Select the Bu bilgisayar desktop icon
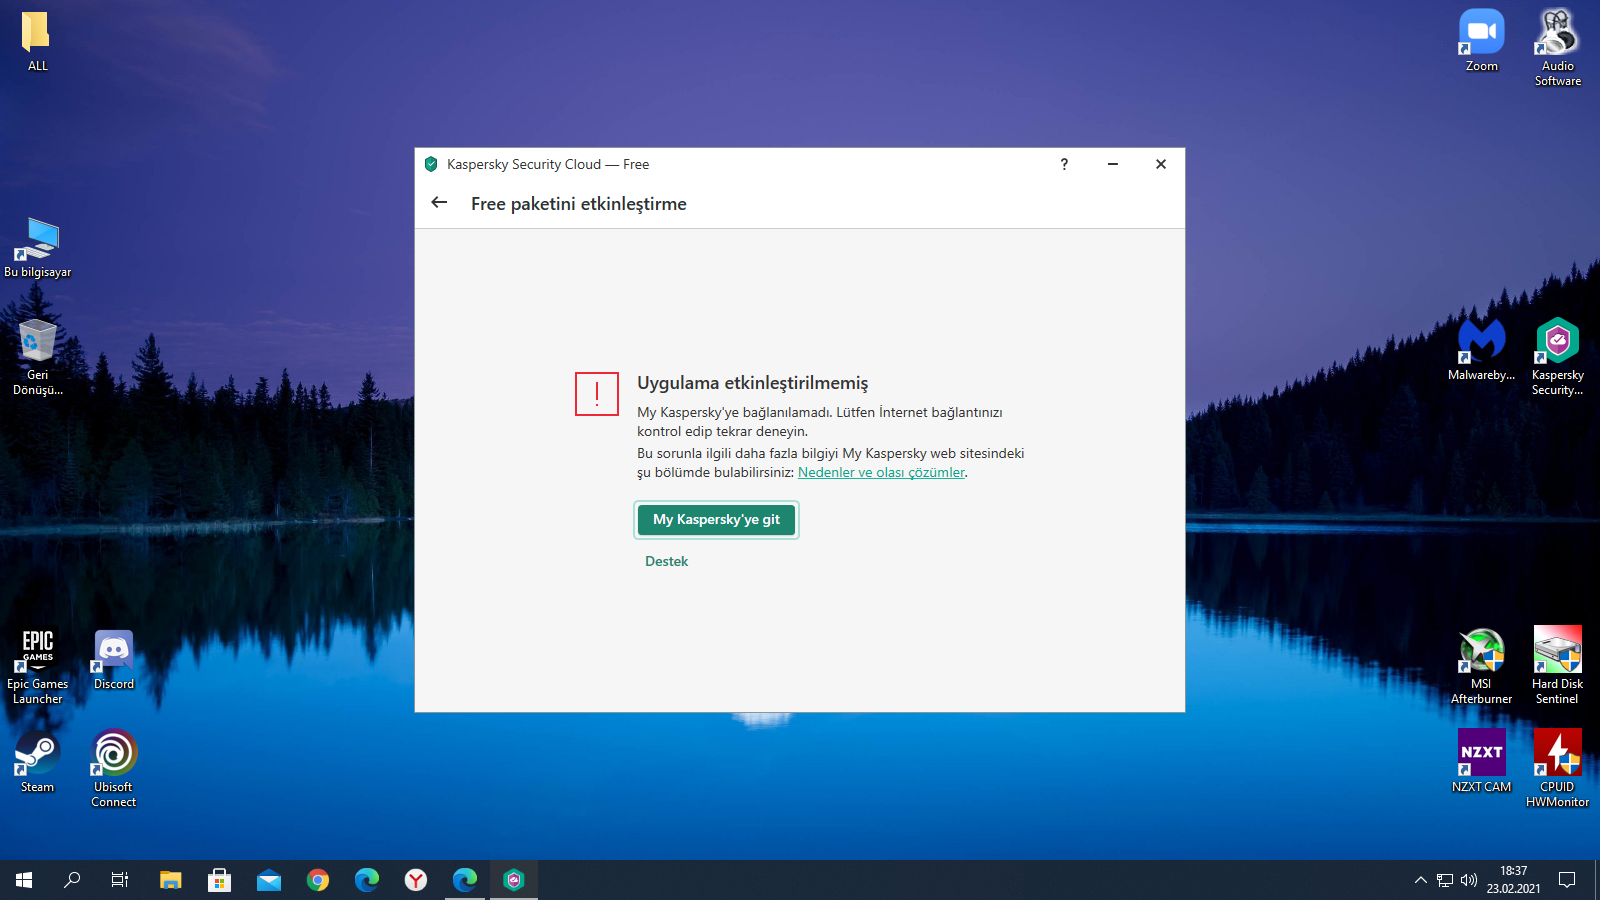The height and width of the screenshot is (900, 1600). 37,248
